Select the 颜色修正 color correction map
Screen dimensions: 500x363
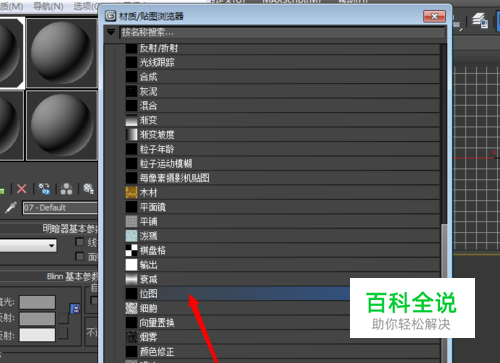(282, 352)
